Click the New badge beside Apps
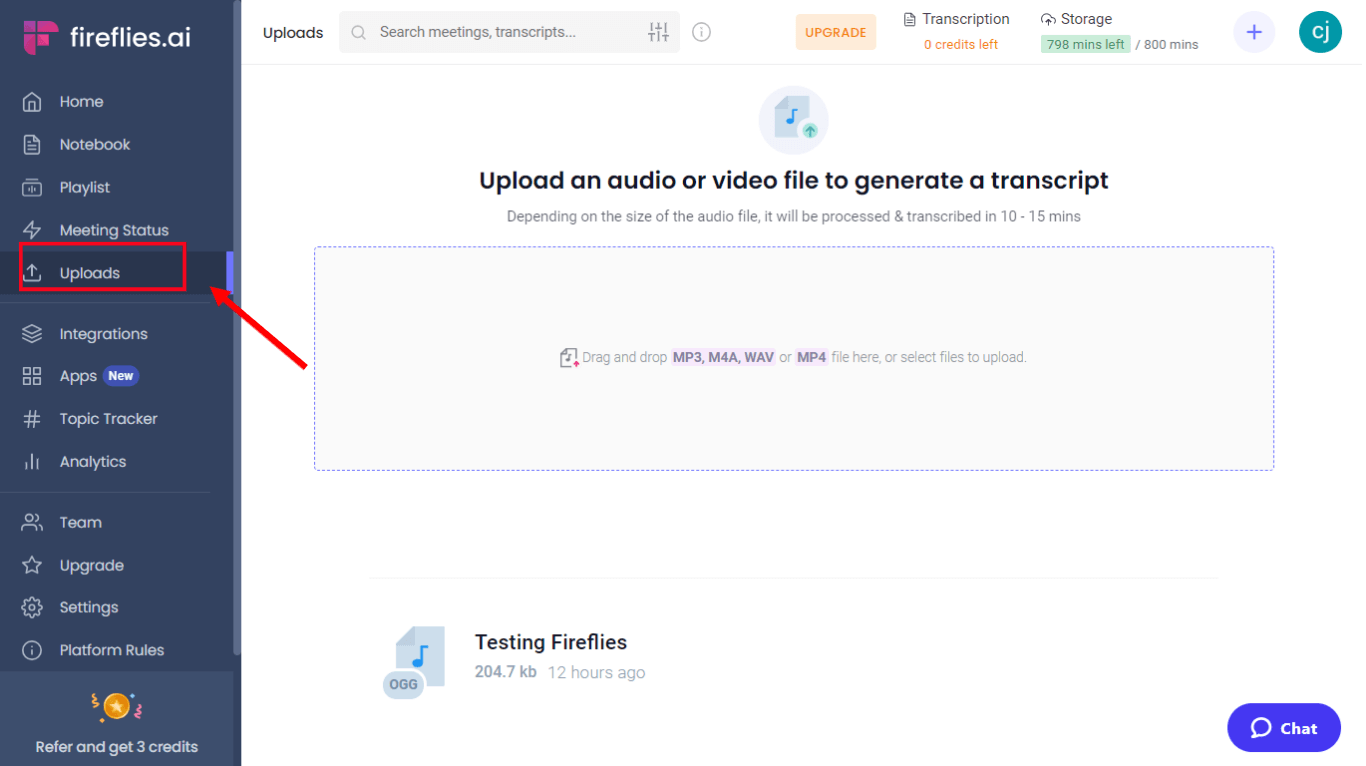Screen dimensions: 1366x766 [121, 376]
